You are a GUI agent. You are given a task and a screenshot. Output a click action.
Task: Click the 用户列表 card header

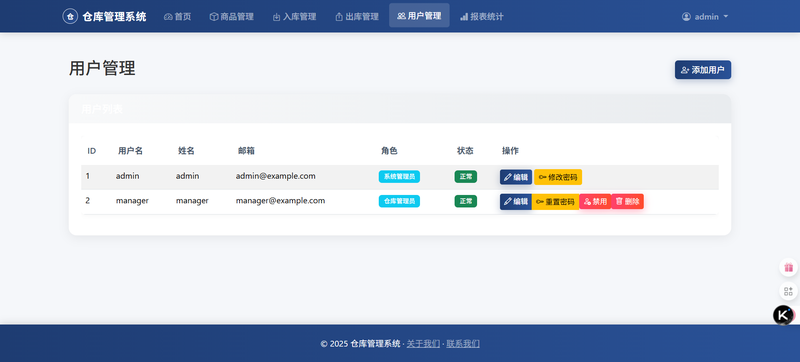pos(400,109)
